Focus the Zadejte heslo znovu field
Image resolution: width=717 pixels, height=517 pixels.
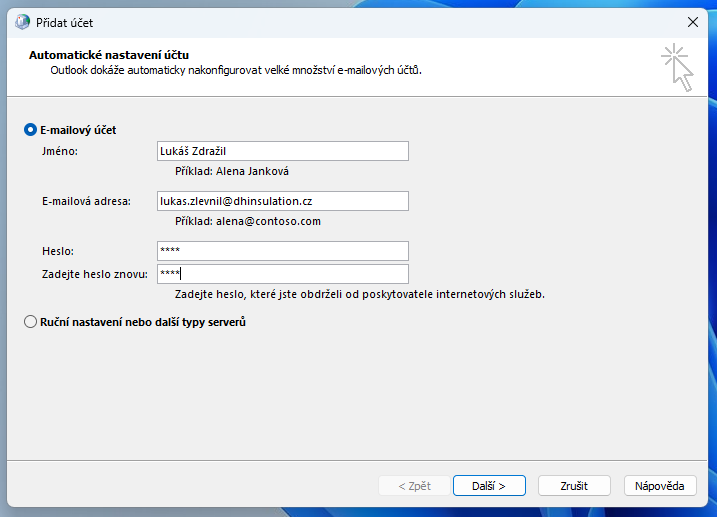(283, 274)
